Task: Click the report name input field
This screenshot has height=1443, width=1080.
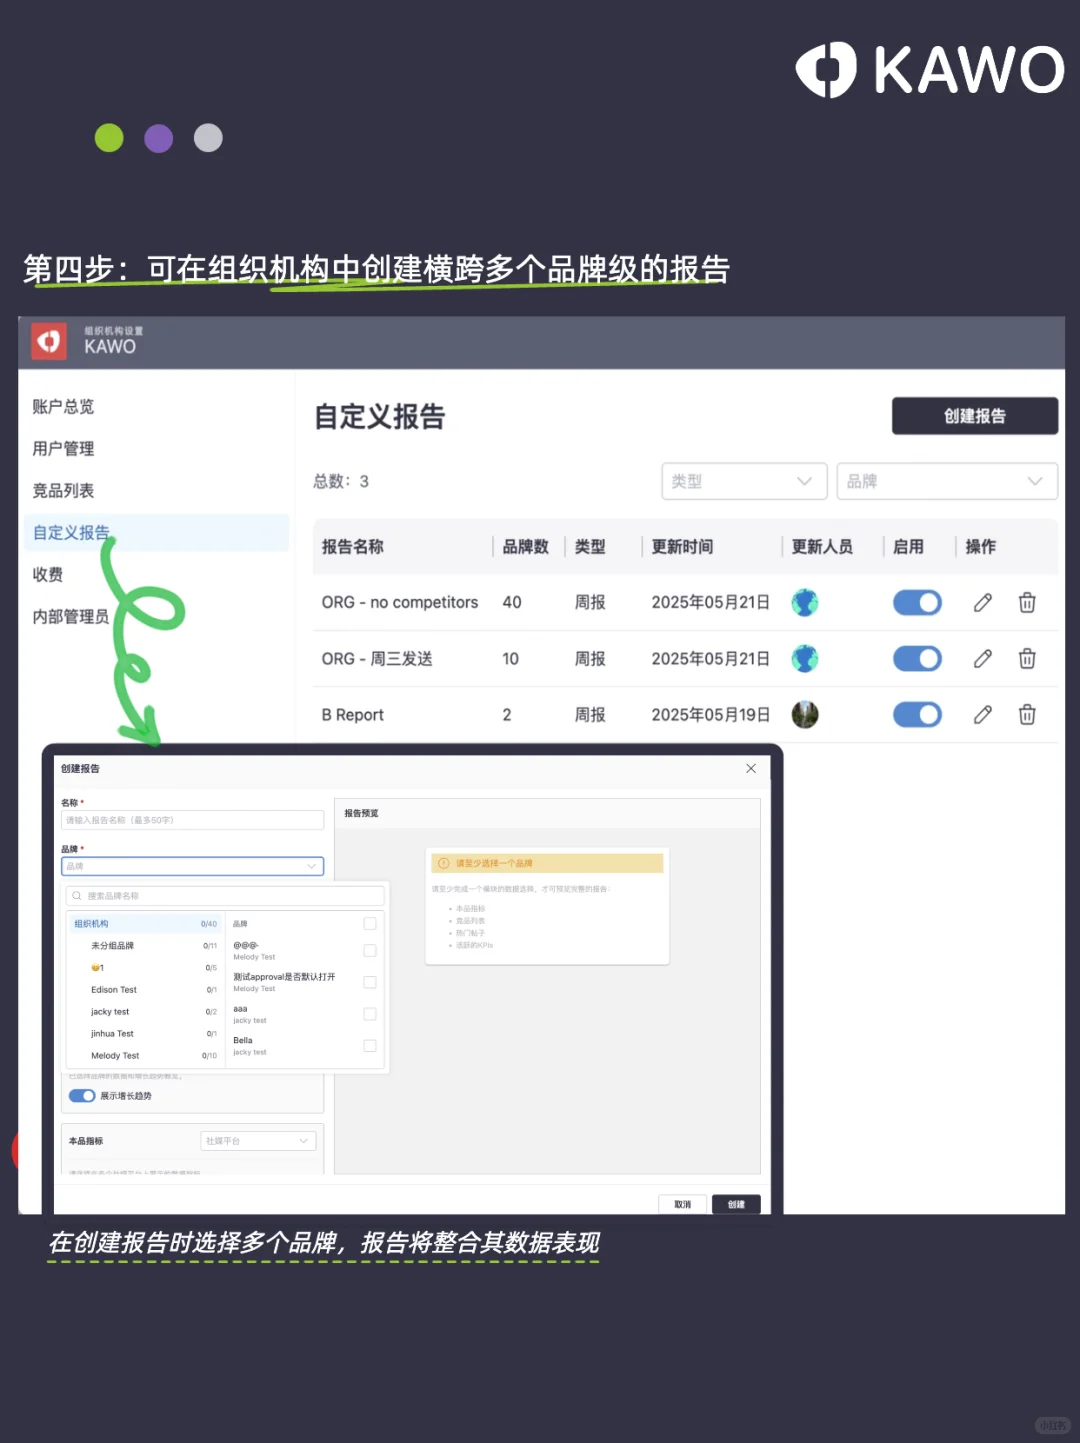Action: click(x=192, y=819)
